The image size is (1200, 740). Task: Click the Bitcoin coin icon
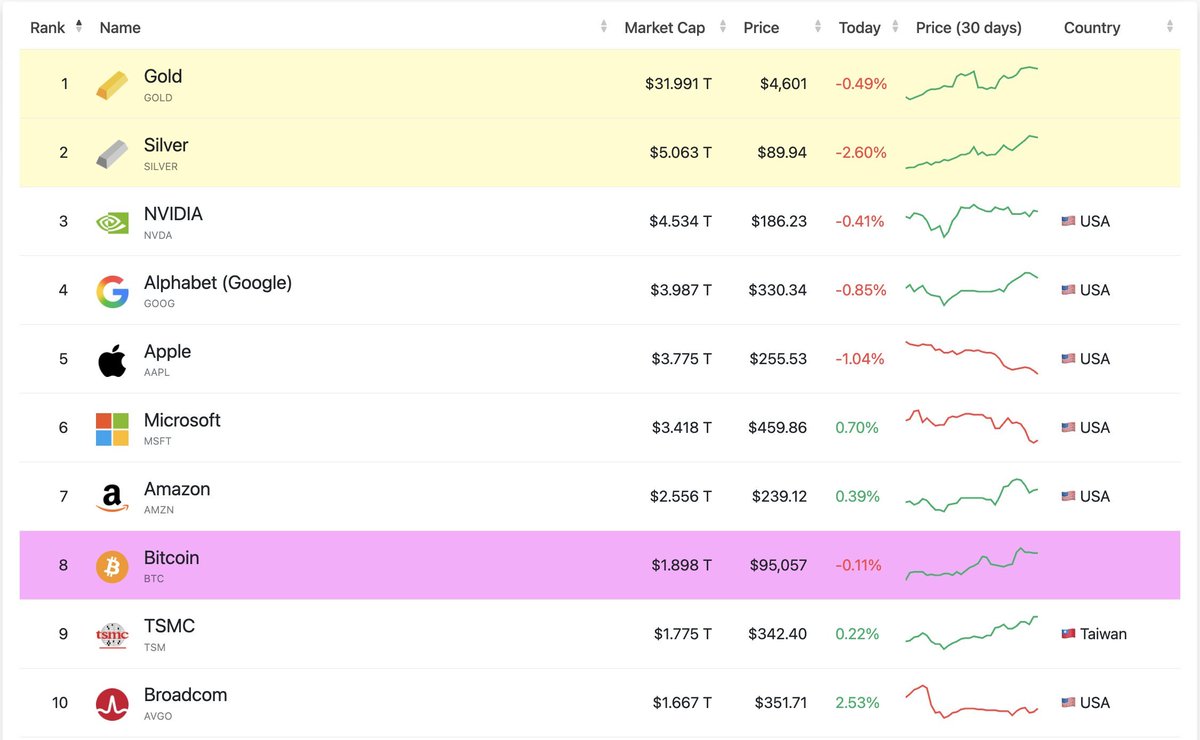111,564
